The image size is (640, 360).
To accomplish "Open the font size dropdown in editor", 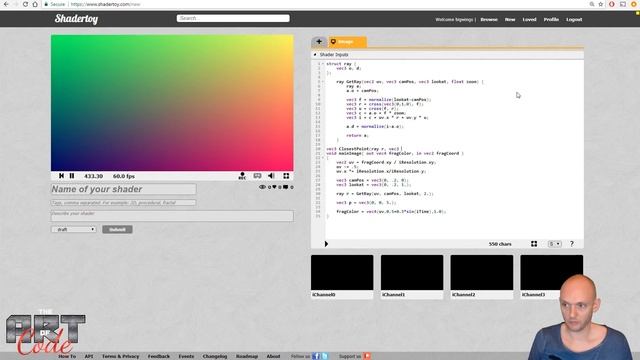I will coord(555,244).
